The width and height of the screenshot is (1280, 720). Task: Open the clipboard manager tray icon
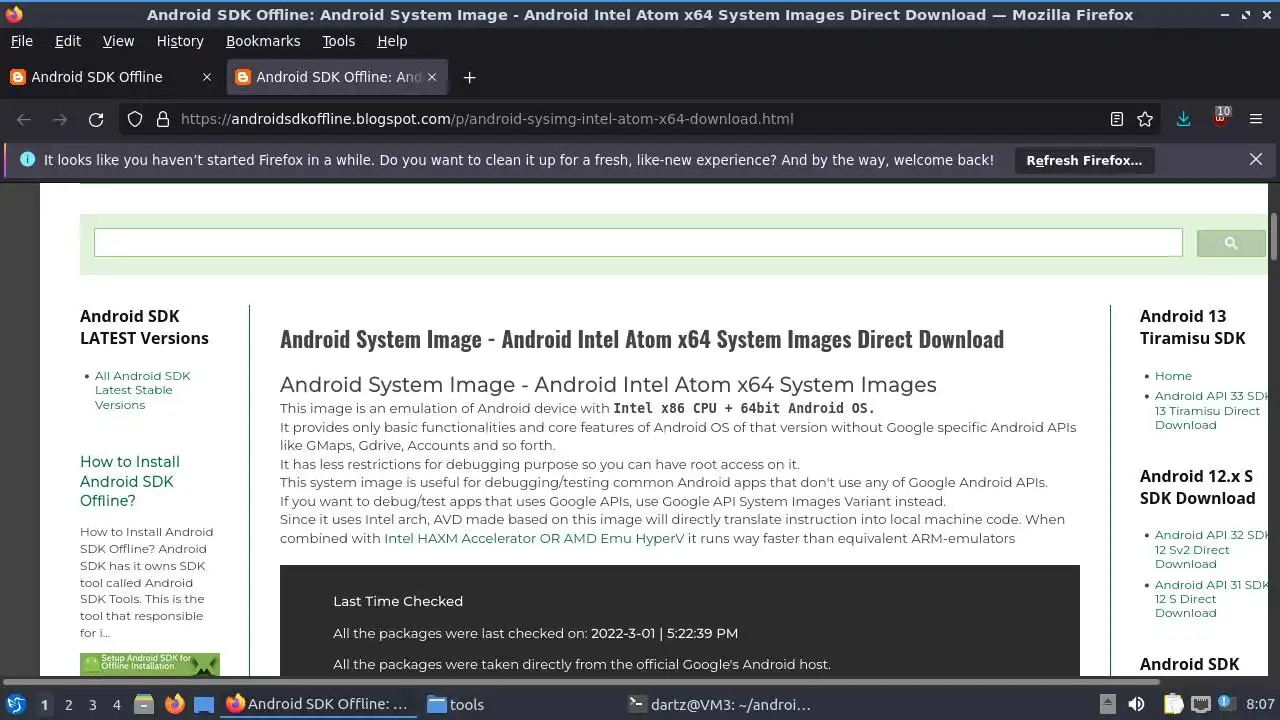coord(1173,704)
